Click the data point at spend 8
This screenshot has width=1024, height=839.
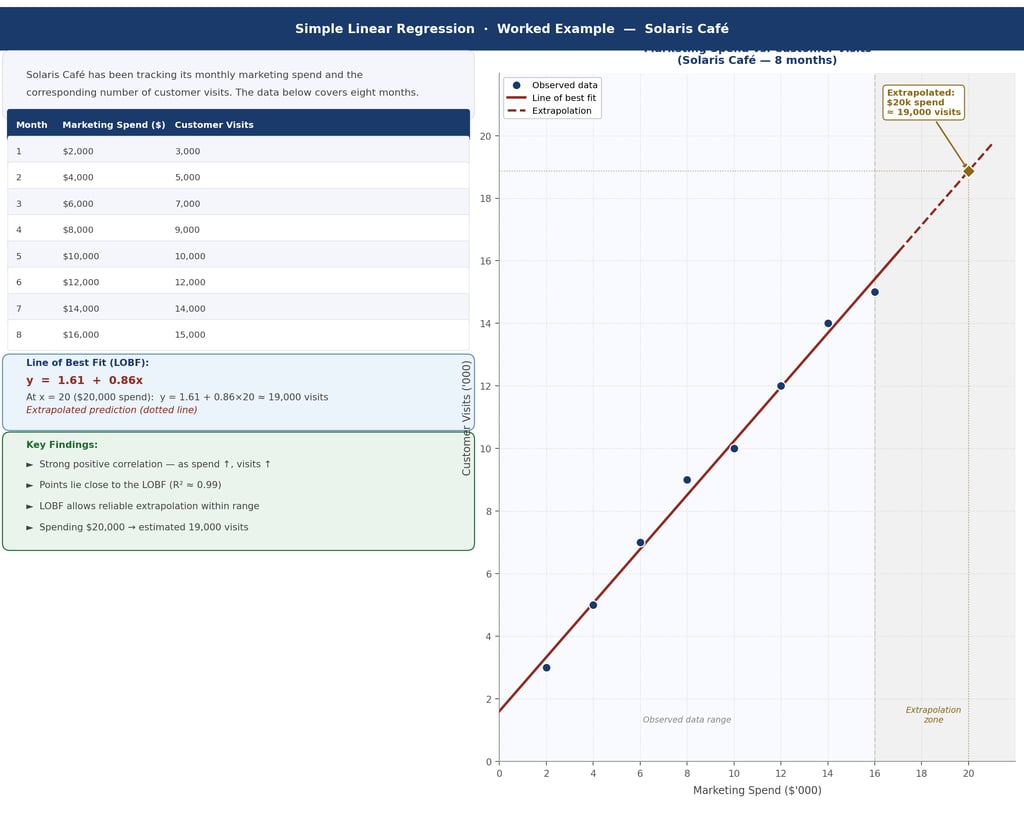687,480
